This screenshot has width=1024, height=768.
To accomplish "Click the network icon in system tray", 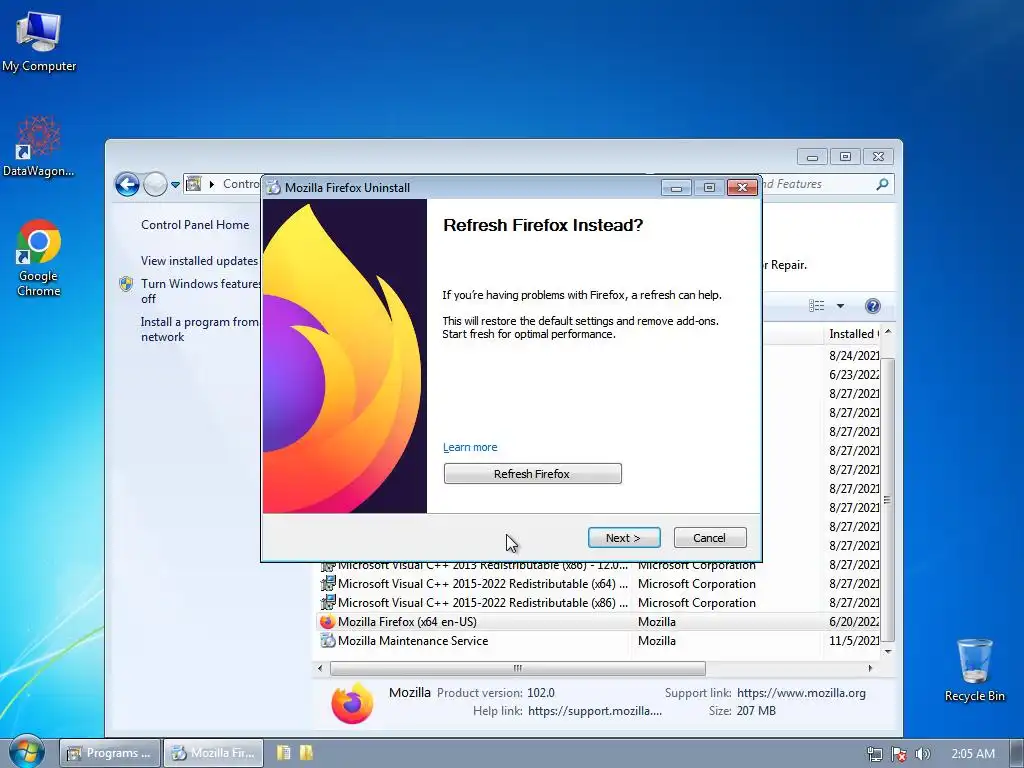I will [874, 754].
